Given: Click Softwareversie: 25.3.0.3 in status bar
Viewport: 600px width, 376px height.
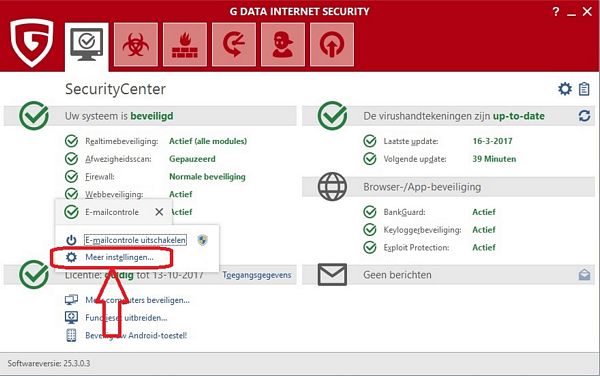Looking at the screenshot, I should tap(49, 363).
